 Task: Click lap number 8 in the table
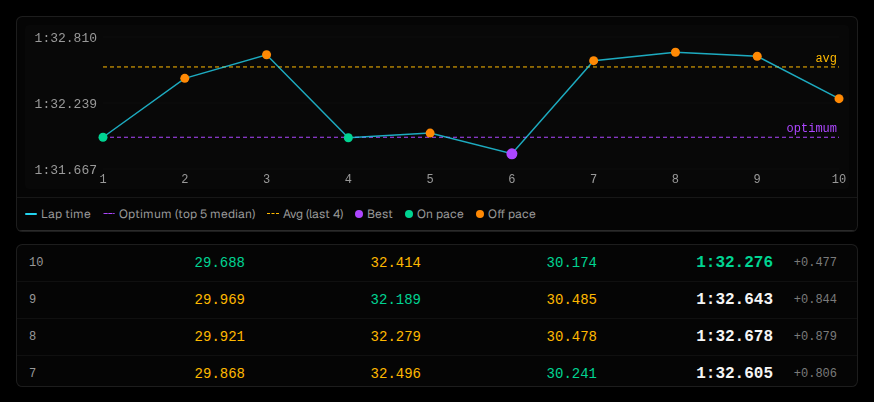coord(32,336)
